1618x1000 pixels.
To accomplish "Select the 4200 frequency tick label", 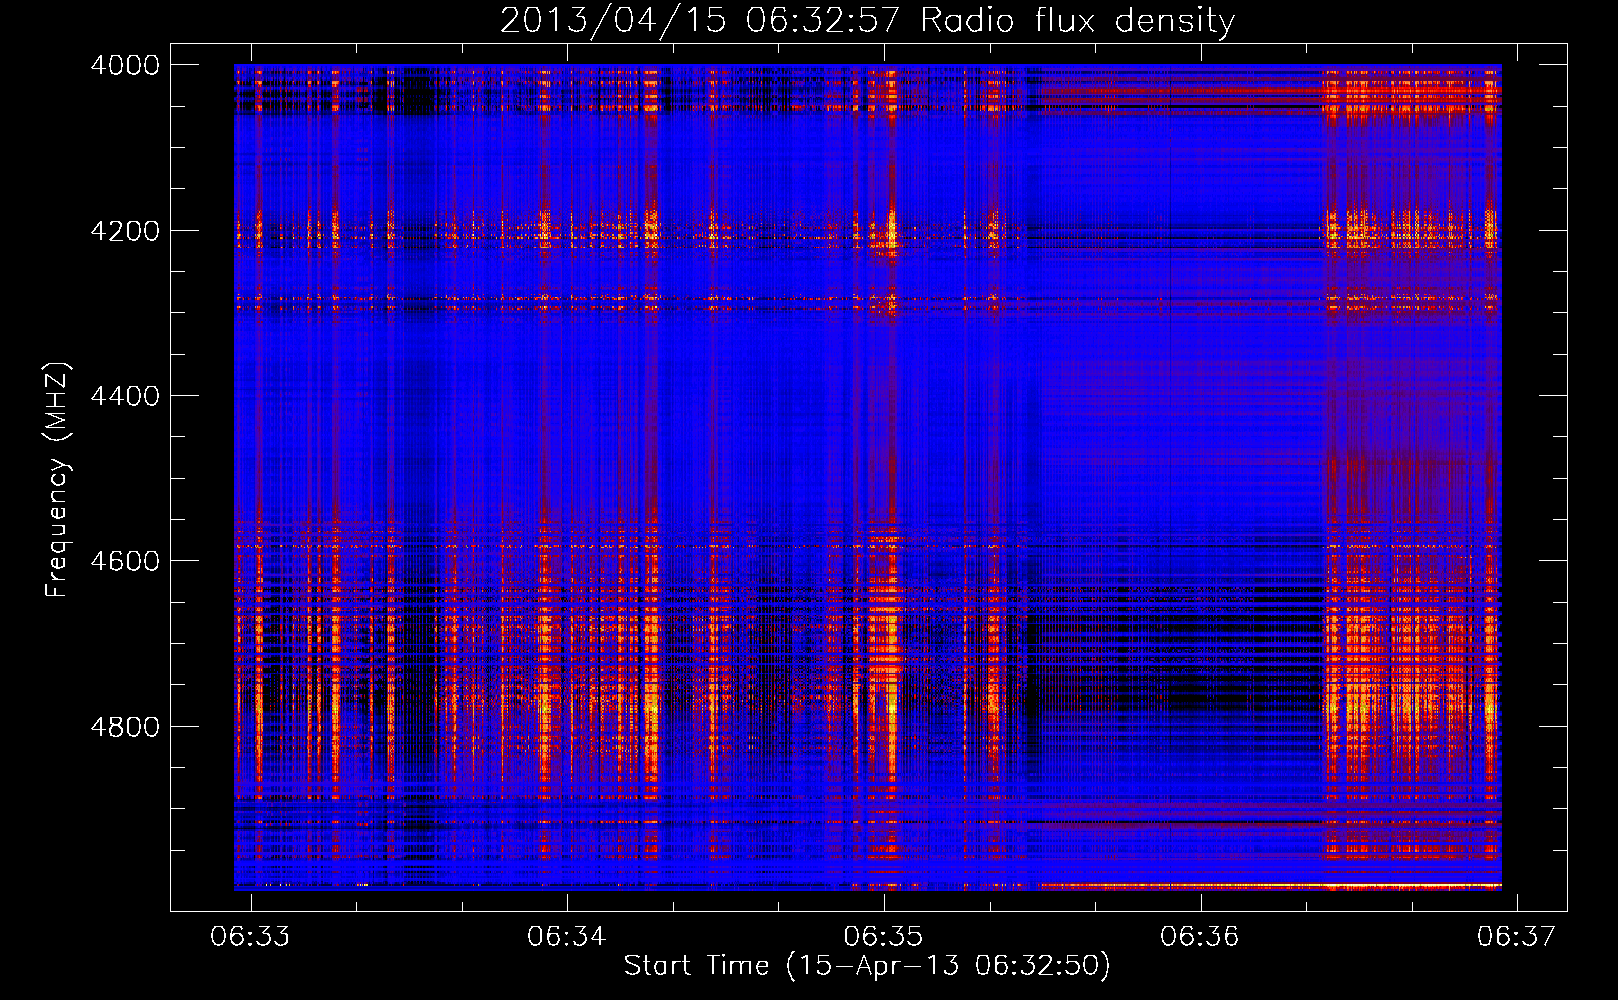I will click(125, 231).
